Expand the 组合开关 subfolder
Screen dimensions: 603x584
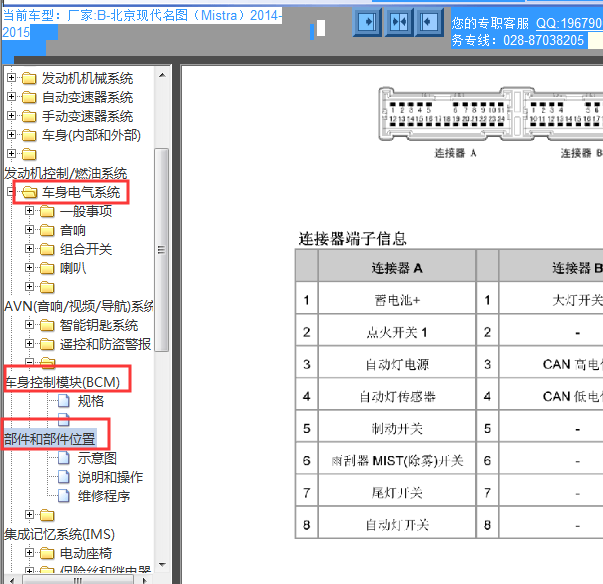tap(29, 249)
